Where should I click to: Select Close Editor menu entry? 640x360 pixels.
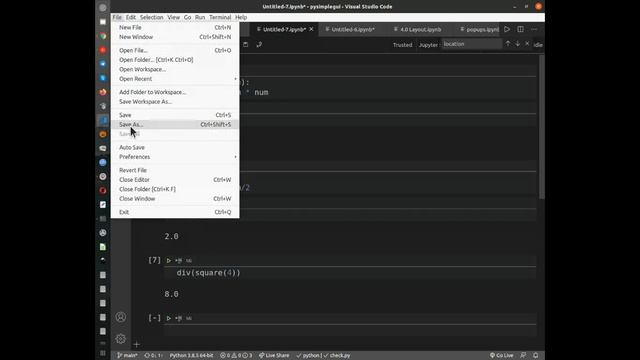[175, 180]
